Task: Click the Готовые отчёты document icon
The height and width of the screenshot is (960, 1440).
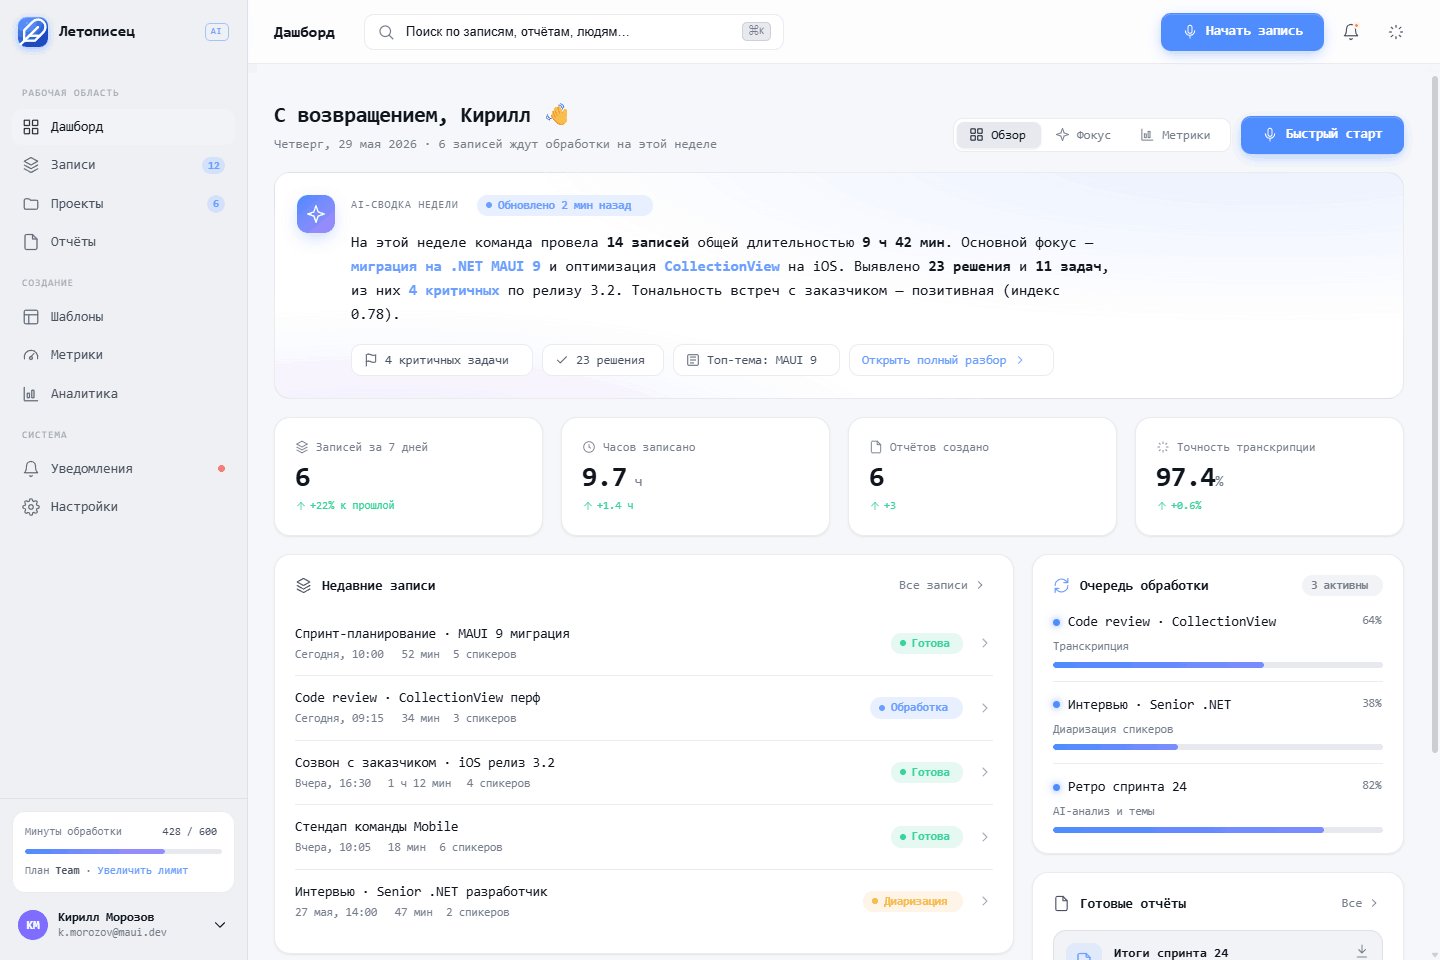Action: pyautogui.click(x=1062, y=904)
